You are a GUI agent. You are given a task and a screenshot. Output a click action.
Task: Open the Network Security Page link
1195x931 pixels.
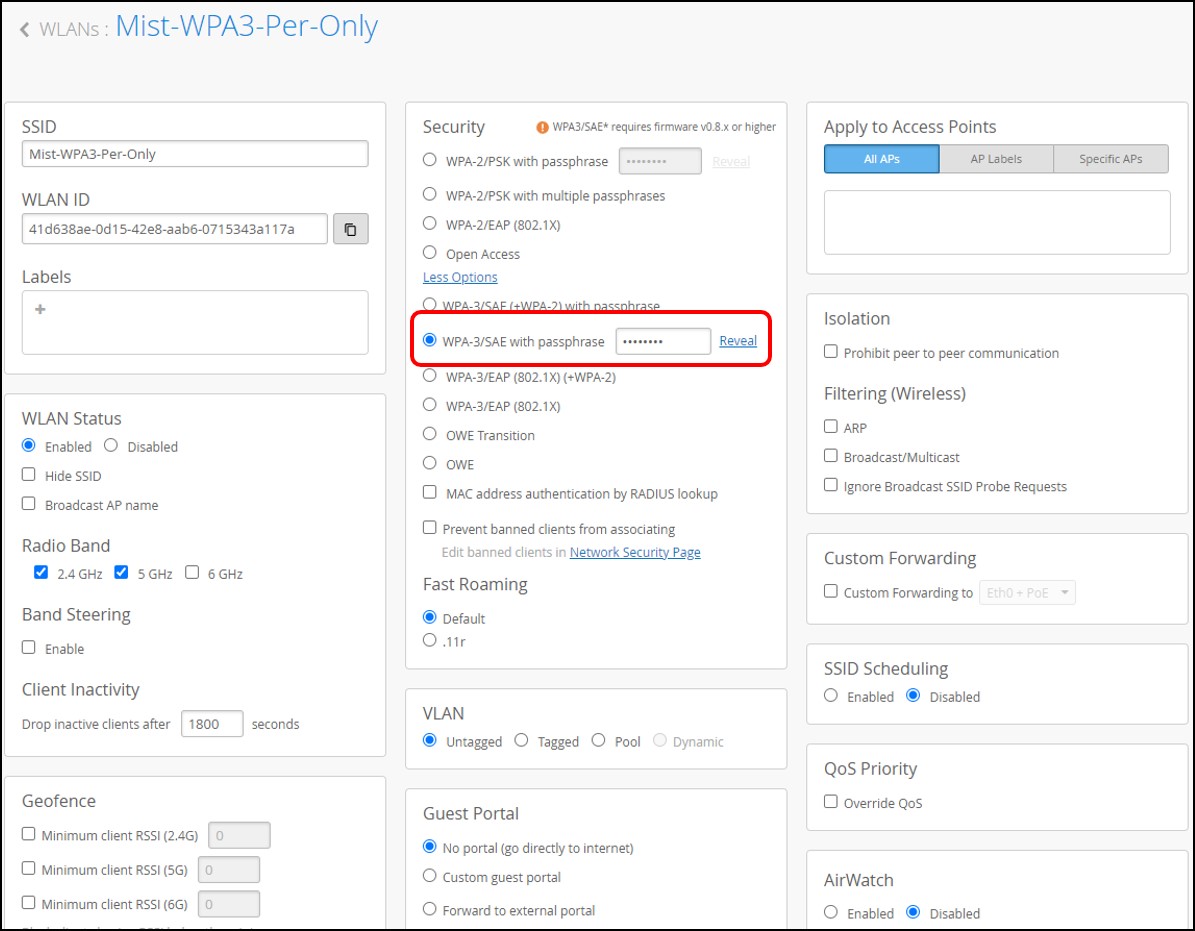pos(635,551)
